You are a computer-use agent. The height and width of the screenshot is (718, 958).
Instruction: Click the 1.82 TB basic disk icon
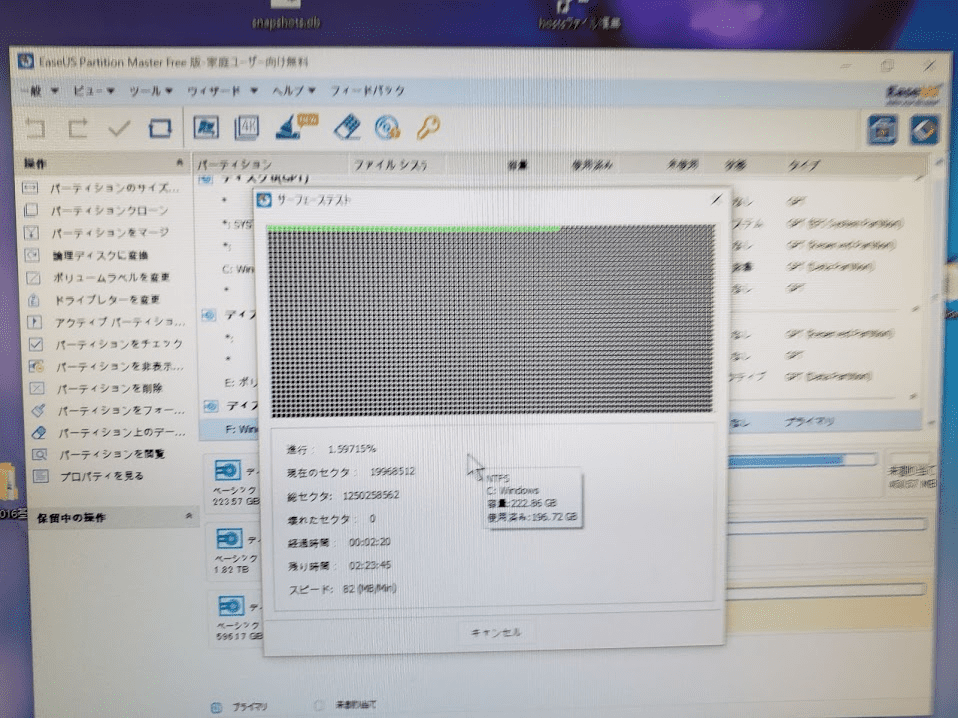coord(230,538)
